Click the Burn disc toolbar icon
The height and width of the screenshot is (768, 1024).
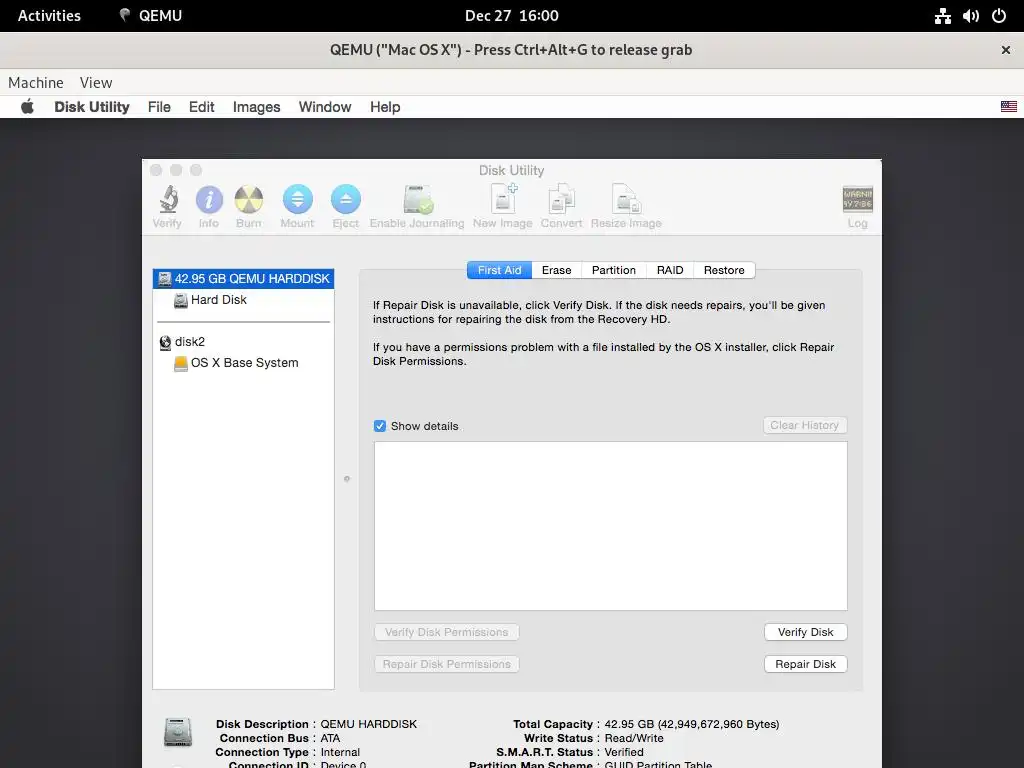249,200
